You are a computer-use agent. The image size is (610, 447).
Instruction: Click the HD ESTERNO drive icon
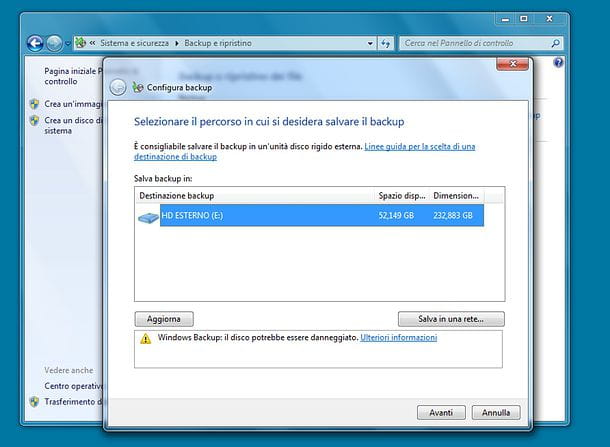tap(147, 213)
